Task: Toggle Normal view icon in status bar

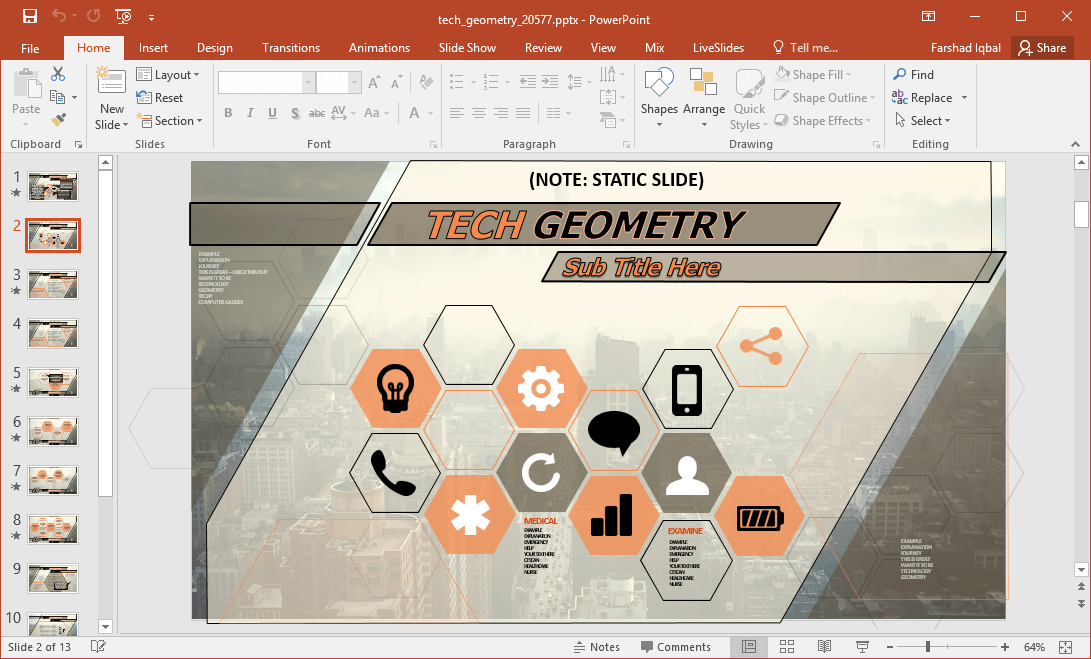Action: [x=749, y=646]
